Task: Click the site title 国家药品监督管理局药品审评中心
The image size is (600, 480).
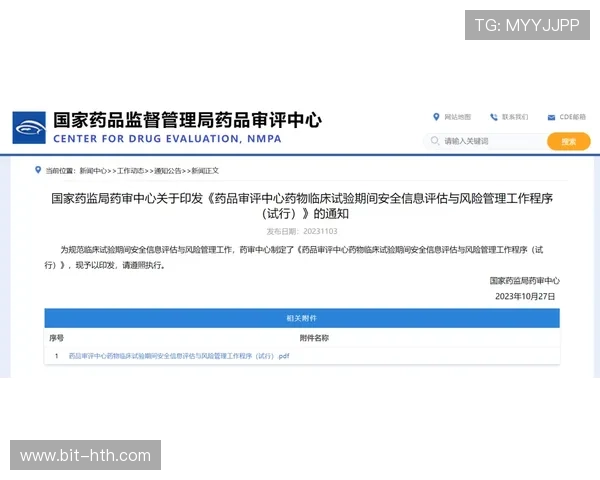Action: click(187, 120)
